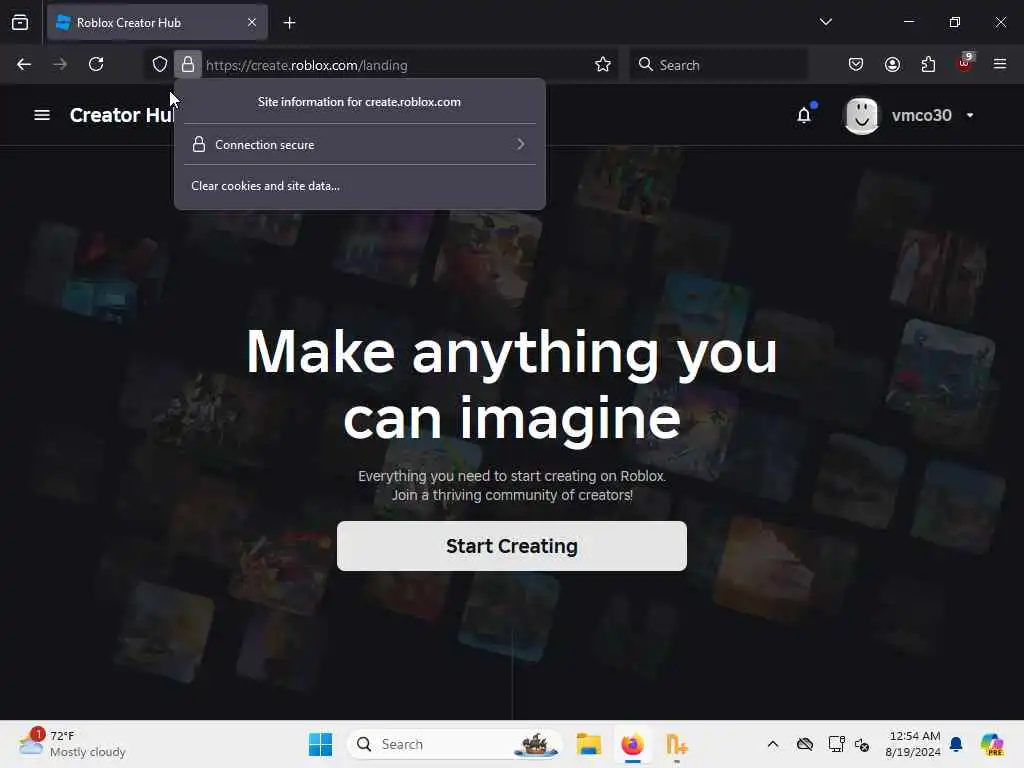This screenshot has height=768, width=1024.
Task: Open Save to Pocket
Action: coord(856,64)
